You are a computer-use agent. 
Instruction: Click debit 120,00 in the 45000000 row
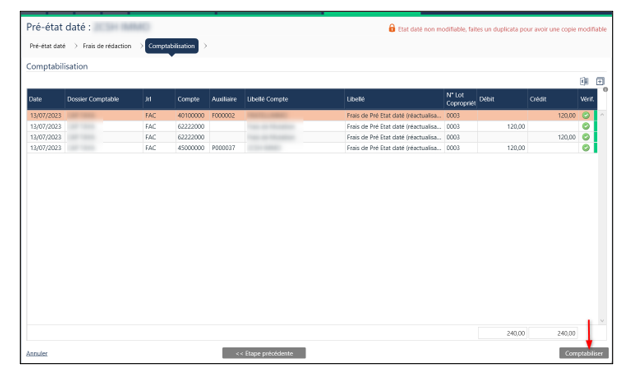tap(502, 148)
